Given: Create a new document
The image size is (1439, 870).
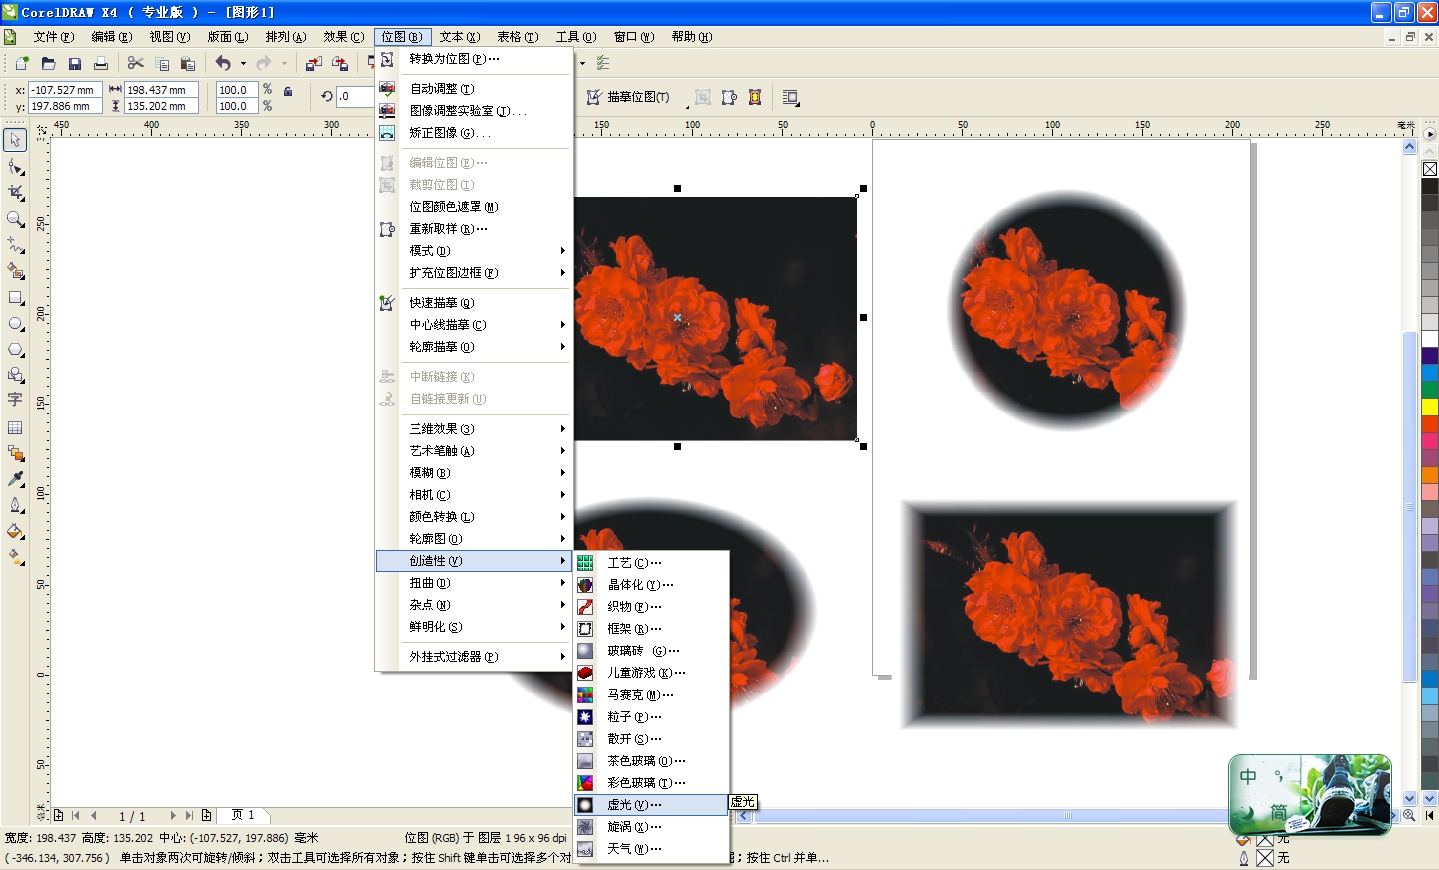Looking at the screenshot, I should 22,64.
